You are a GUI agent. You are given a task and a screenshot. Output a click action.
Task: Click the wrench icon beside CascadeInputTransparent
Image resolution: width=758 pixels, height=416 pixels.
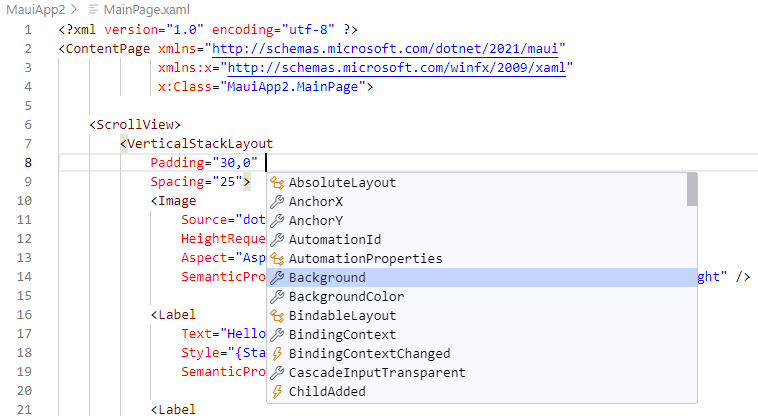(277, 373)
